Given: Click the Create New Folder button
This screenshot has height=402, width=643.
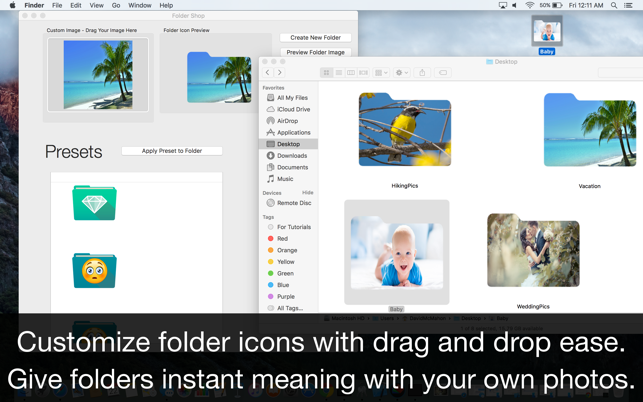Looking at the screenshot, I should tap(315, 37).
